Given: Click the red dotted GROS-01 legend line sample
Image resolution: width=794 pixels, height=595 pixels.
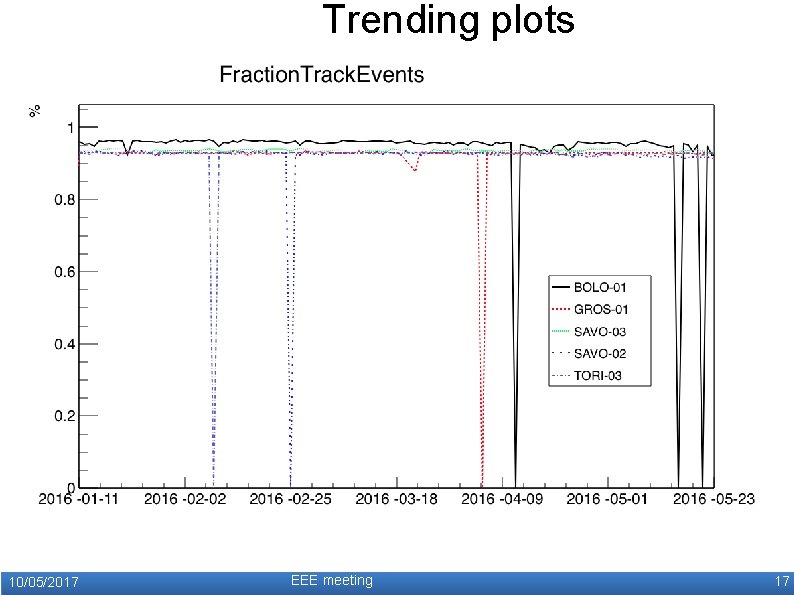Looking at the screenshot, I should [560, 309].
